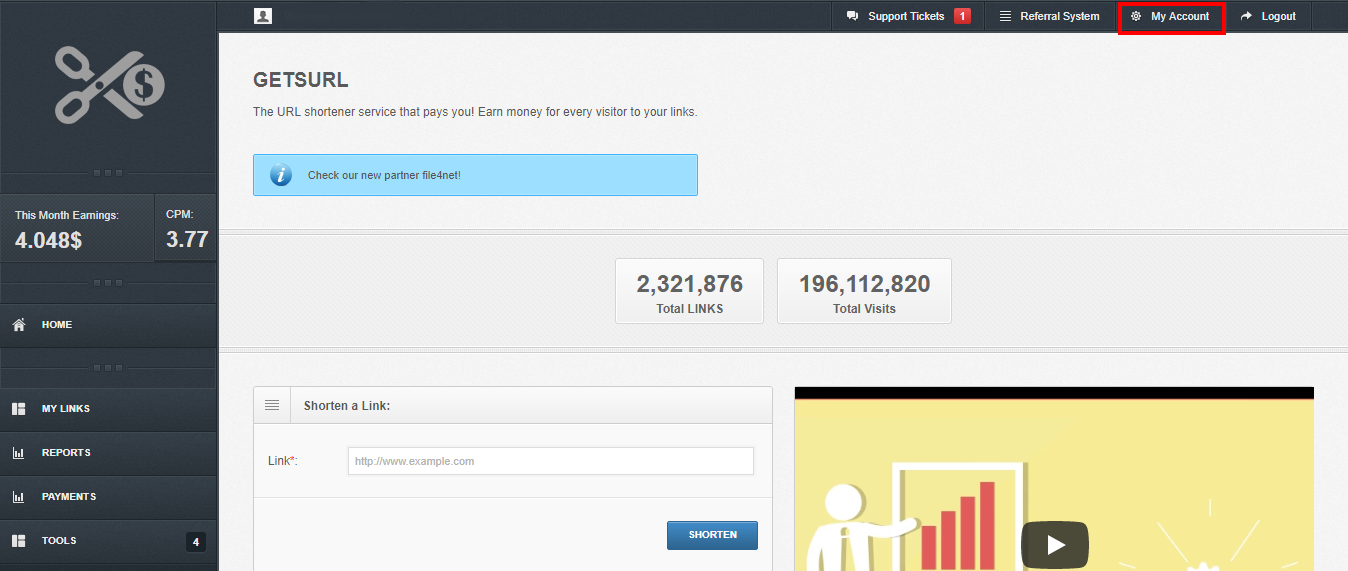
Task: Click the Total LINKS counter box
Action: tap(689, 291)
